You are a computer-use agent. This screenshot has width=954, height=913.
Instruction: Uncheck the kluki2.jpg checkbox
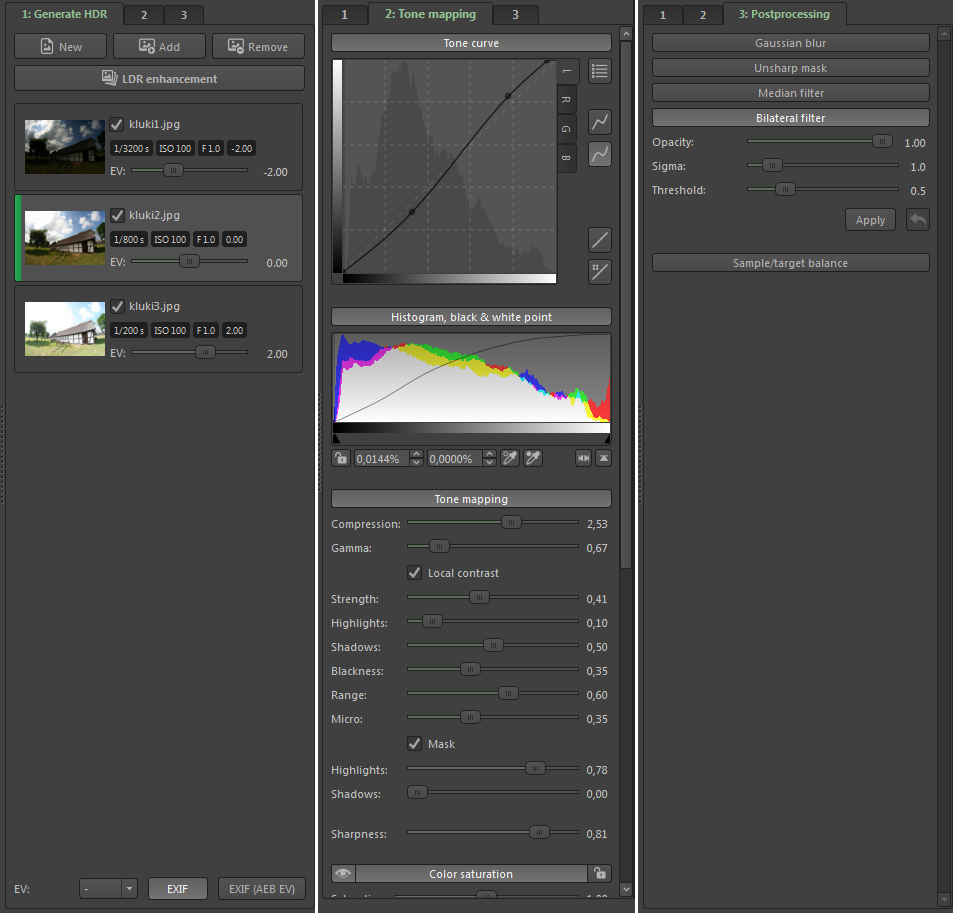tap(117, 215)
